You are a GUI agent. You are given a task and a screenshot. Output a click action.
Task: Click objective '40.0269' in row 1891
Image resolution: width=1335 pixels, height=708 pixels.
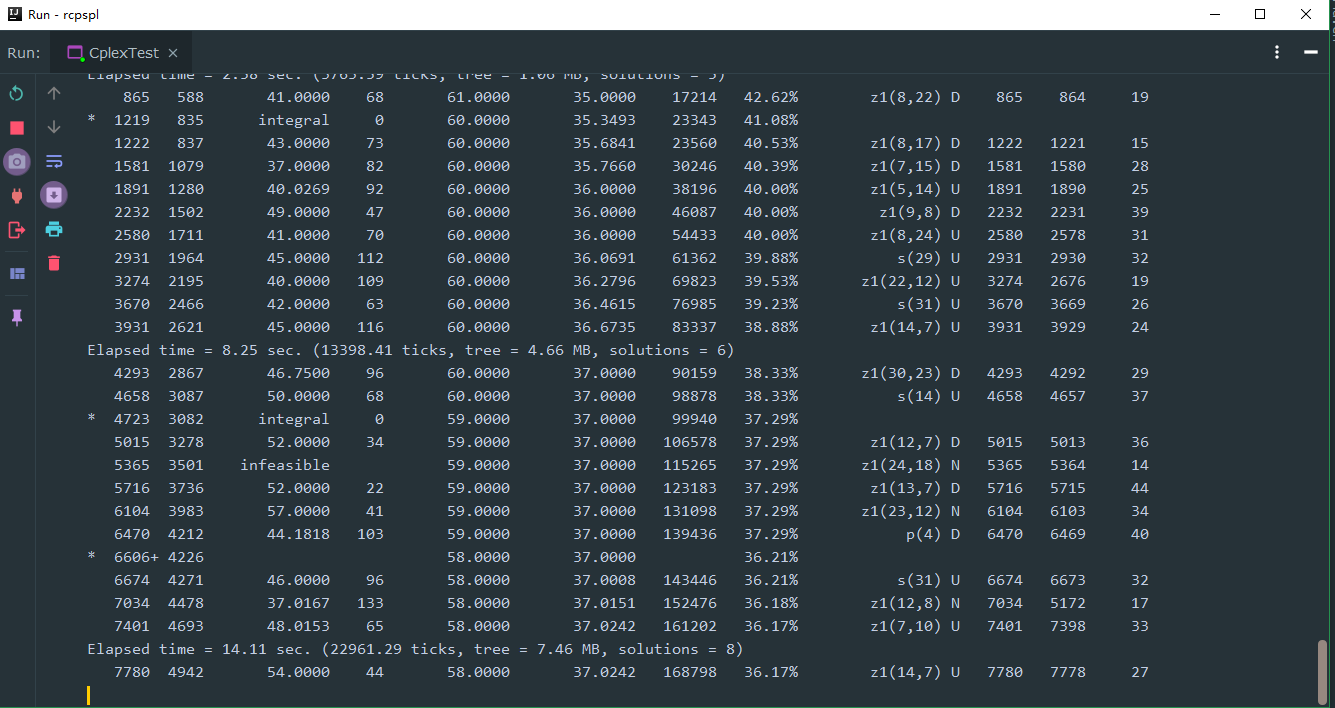298,189
